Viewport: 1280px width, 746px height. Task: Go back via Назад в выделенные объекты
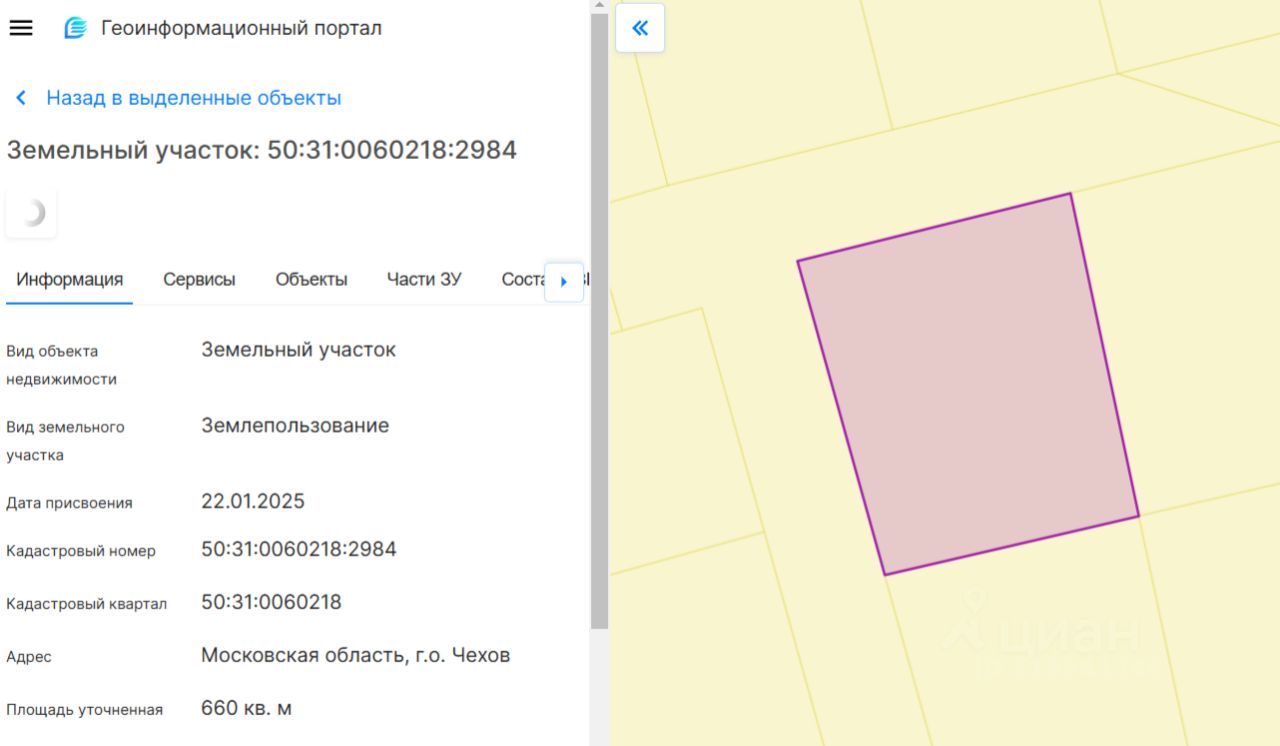[193, 98]
